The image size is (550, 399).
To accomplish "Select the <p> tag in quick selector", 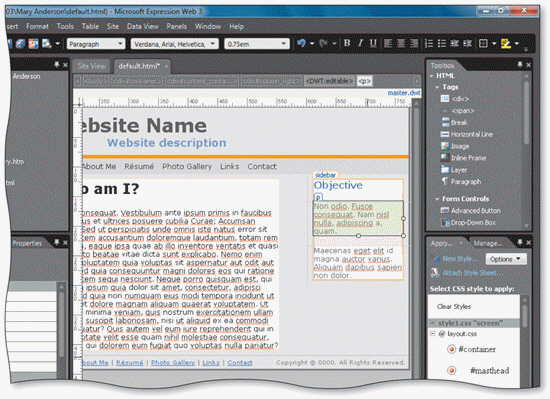I will [364, 81].
